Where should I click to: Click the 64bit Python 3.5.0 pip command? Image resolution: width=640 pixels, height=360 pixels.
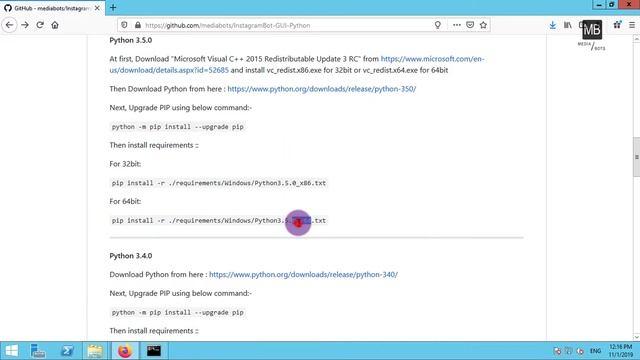[219, 221]
